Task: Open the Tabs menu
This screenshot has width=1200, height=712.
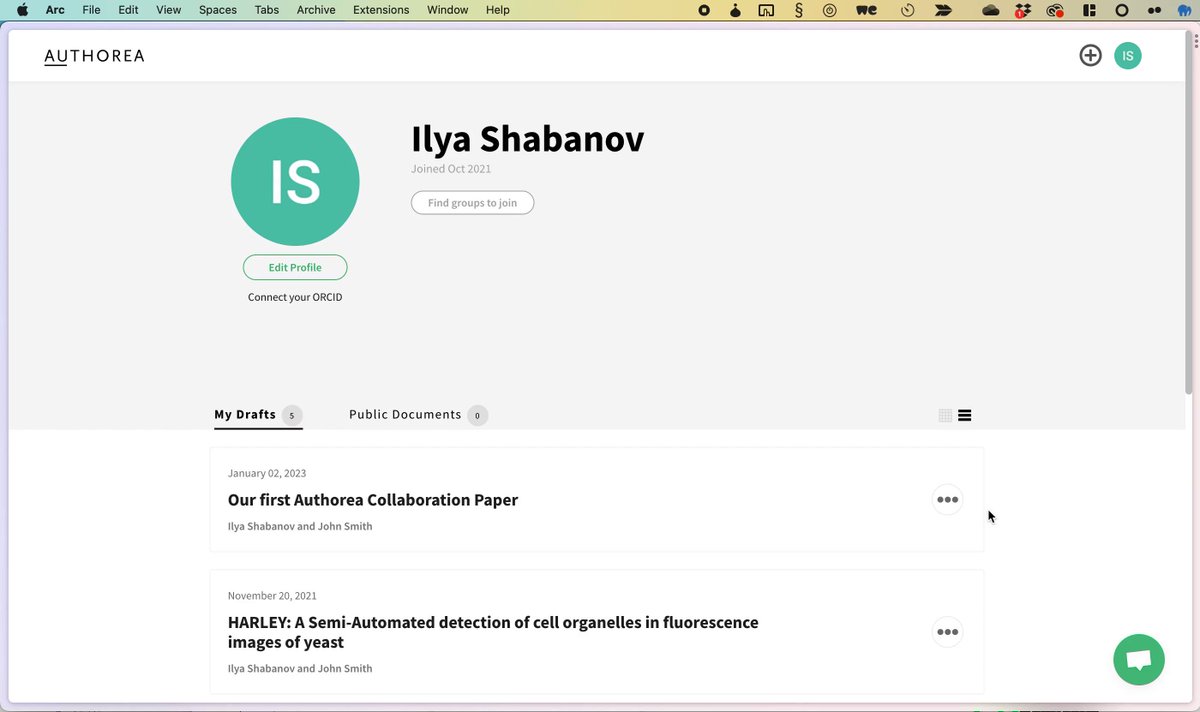Action: coord(267,10)
